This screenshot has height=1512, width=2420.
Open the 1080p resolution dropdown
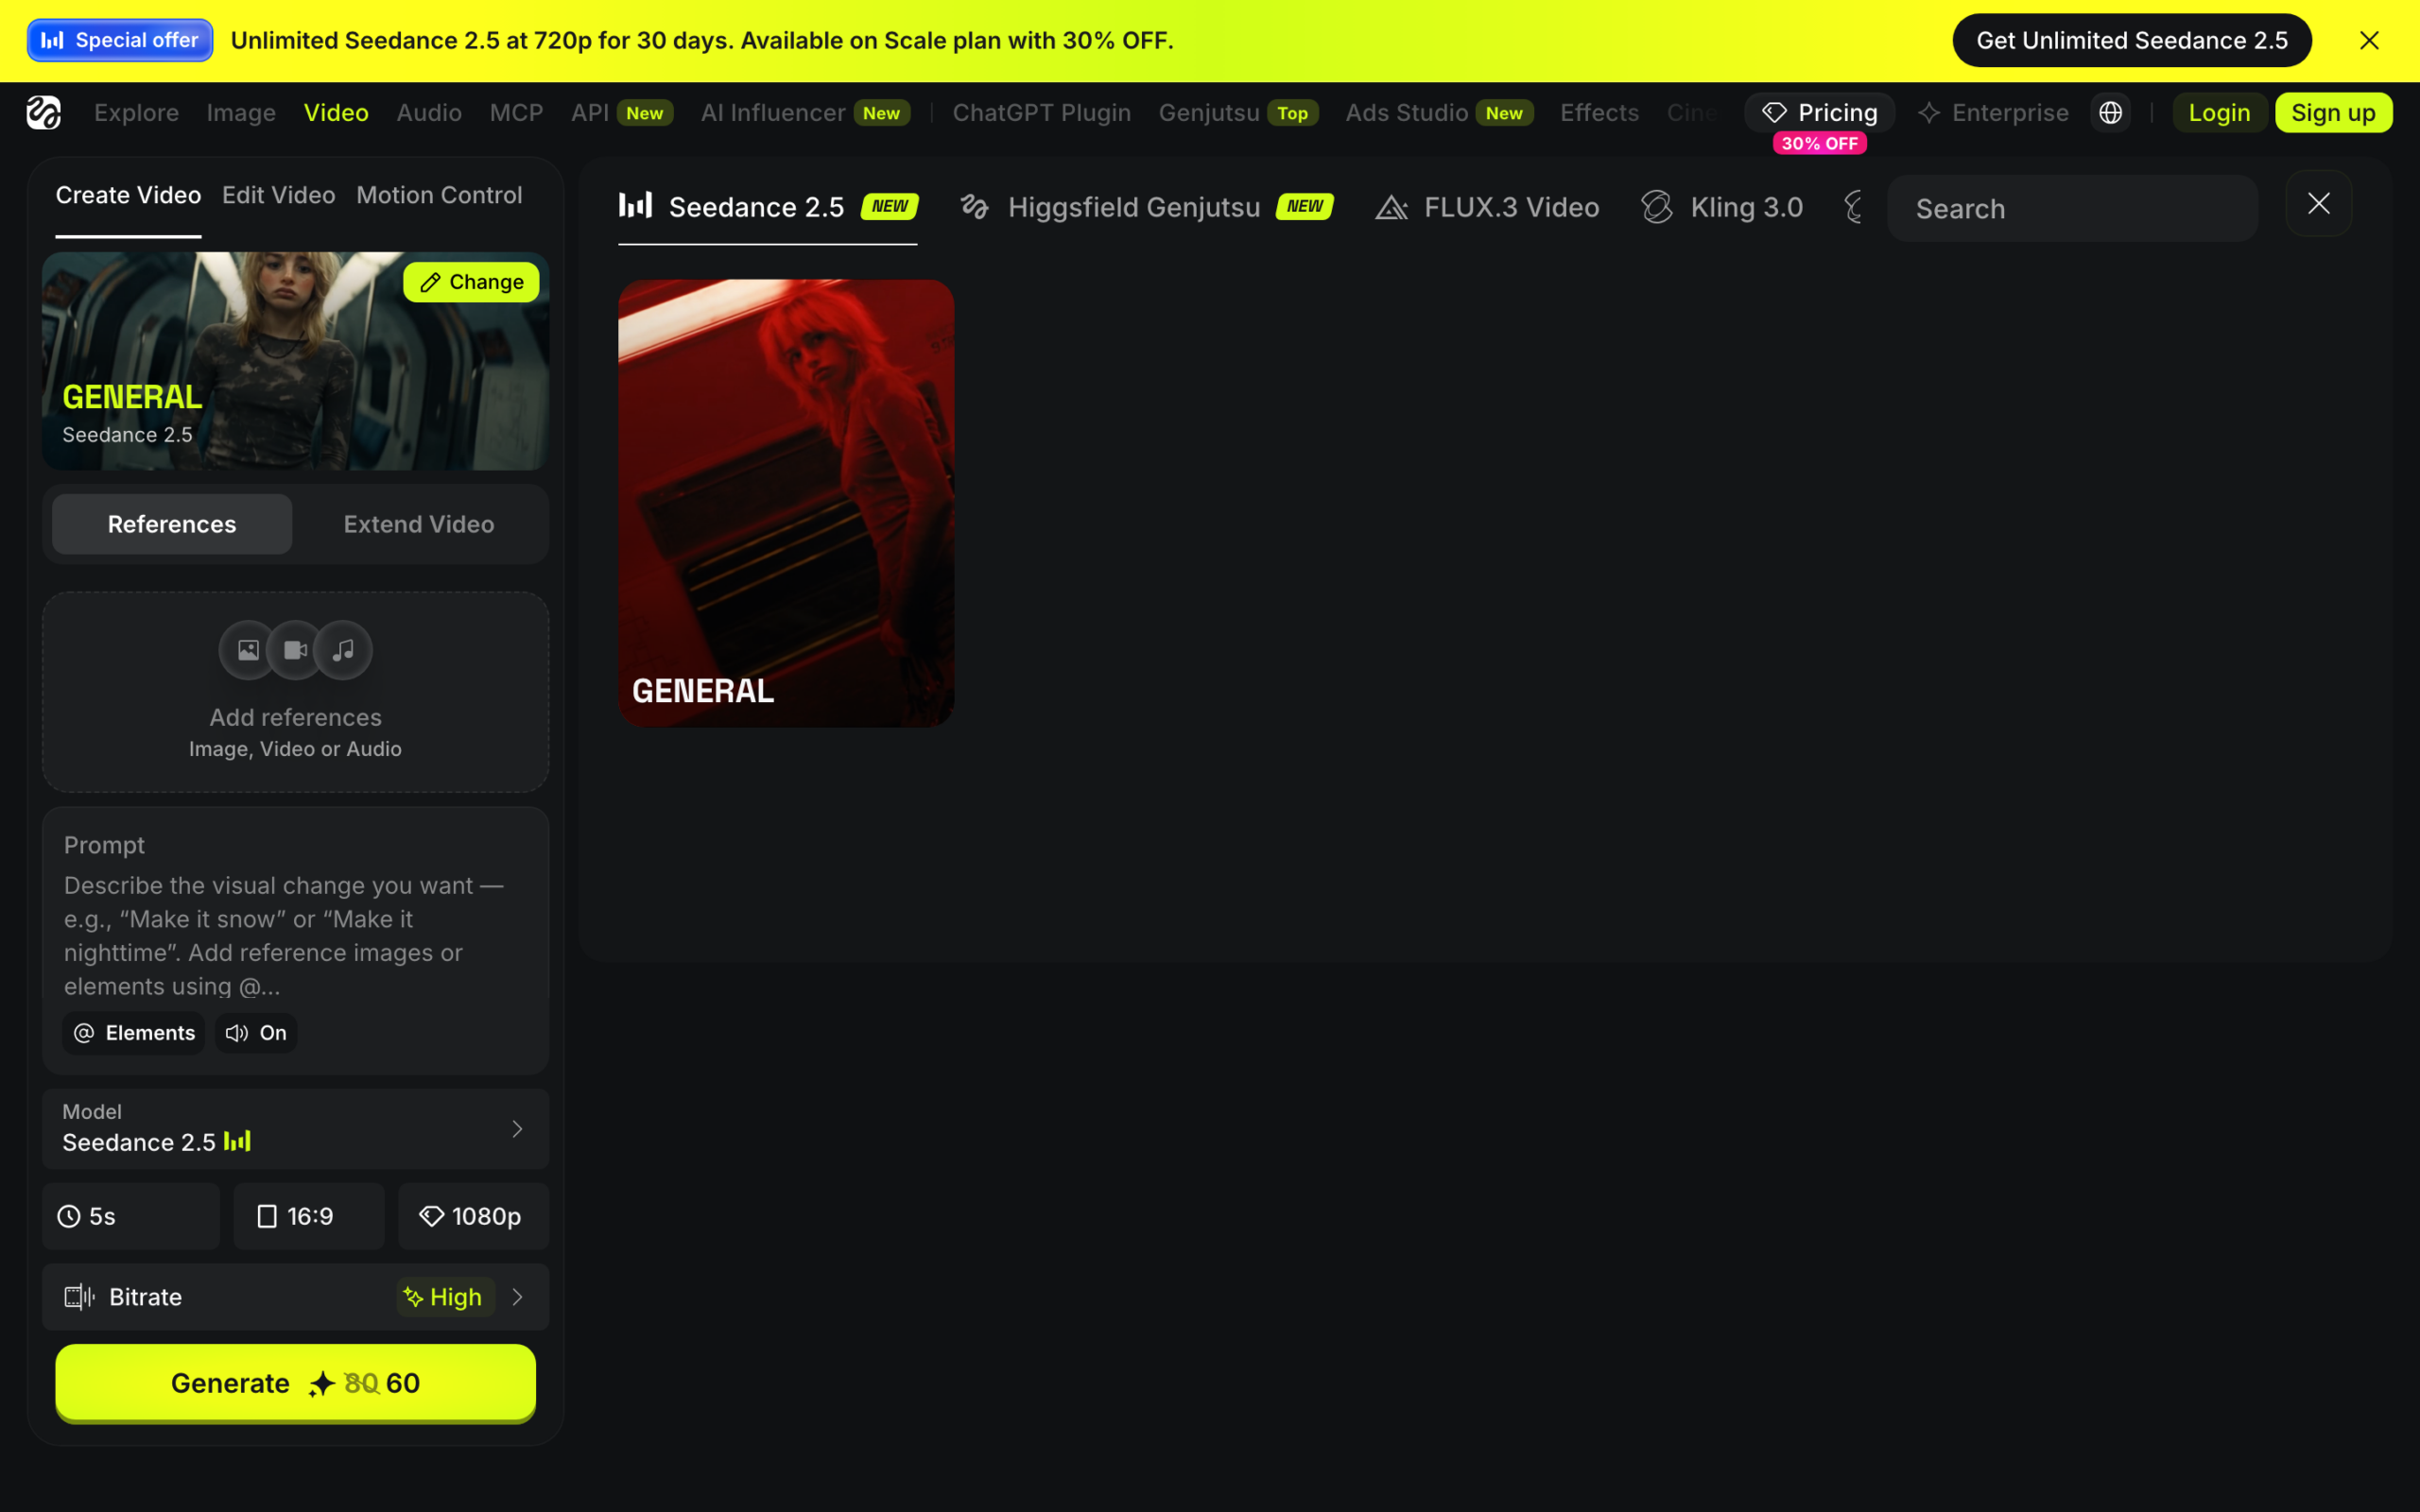tap(474, 1216)
